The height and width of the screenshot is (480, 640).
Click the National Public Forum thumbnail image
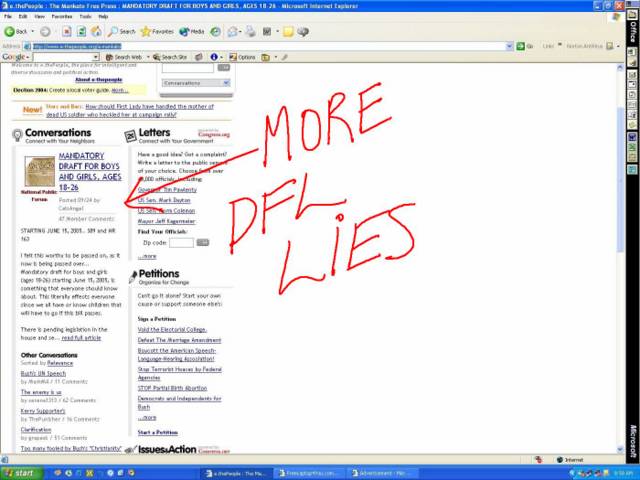coord(40,171)
